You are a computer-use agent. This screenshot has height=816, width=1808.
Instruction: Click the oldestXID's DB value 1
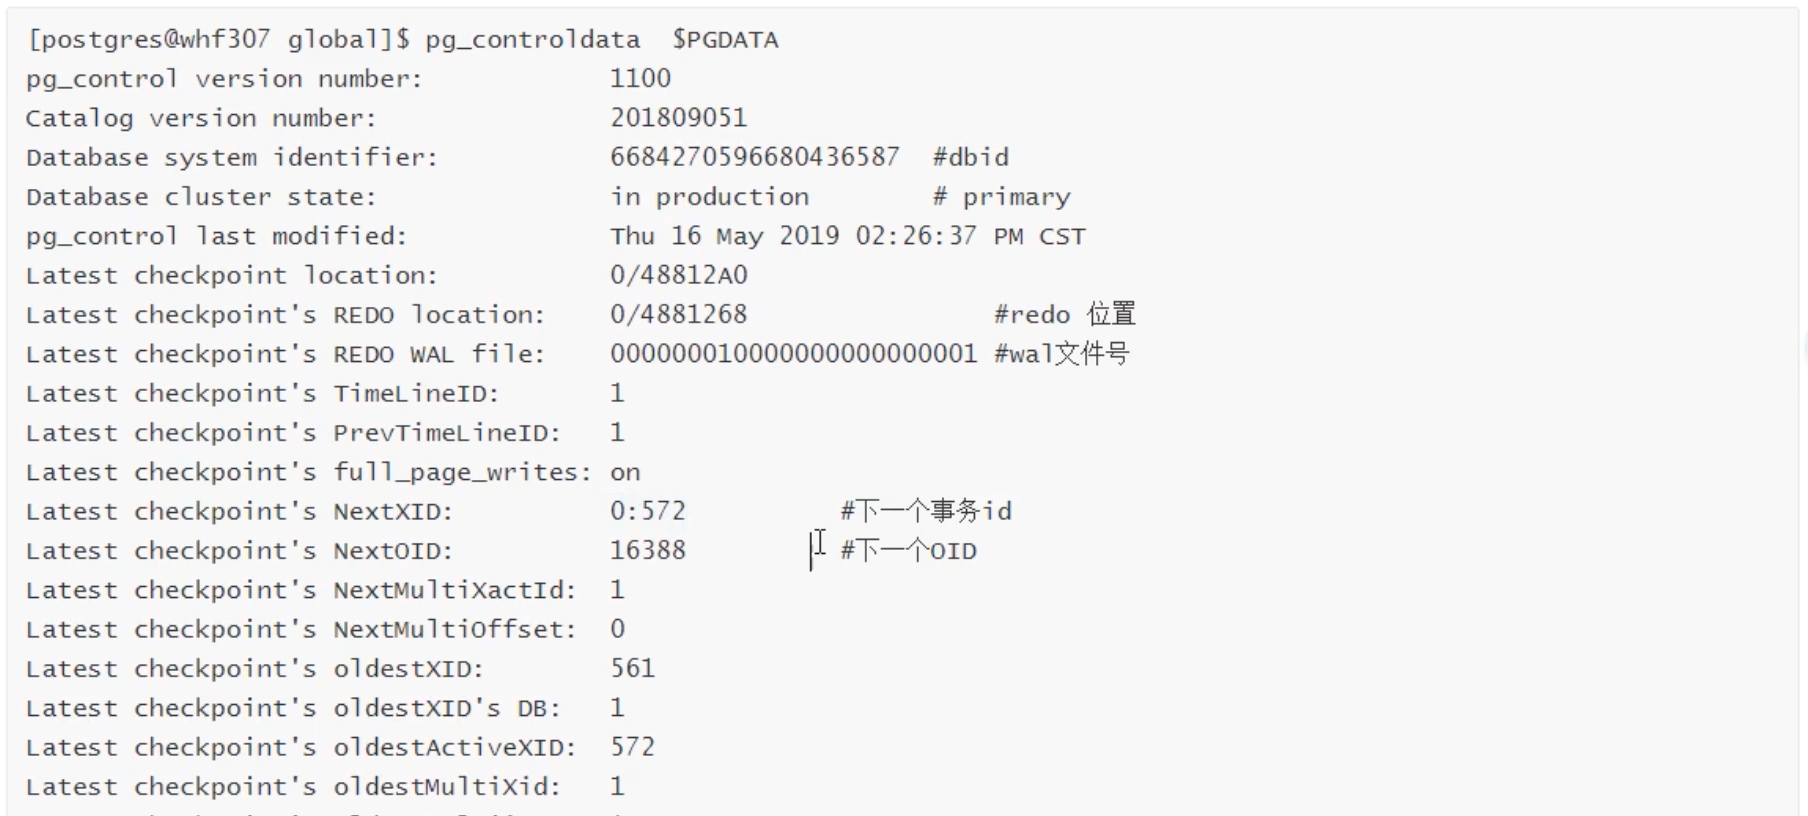617,708
